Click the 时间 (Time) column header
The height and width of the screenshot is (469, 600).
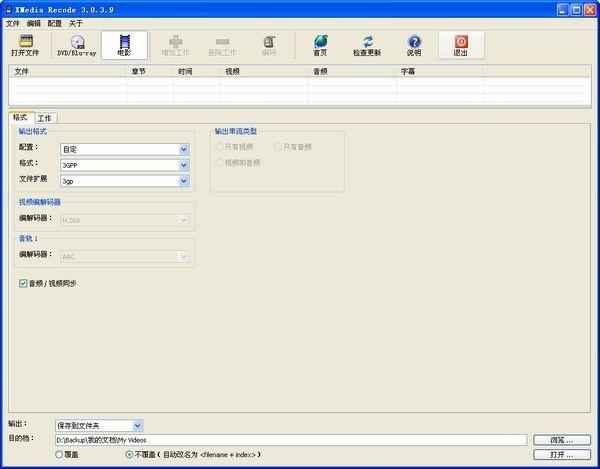coord(197,72)
